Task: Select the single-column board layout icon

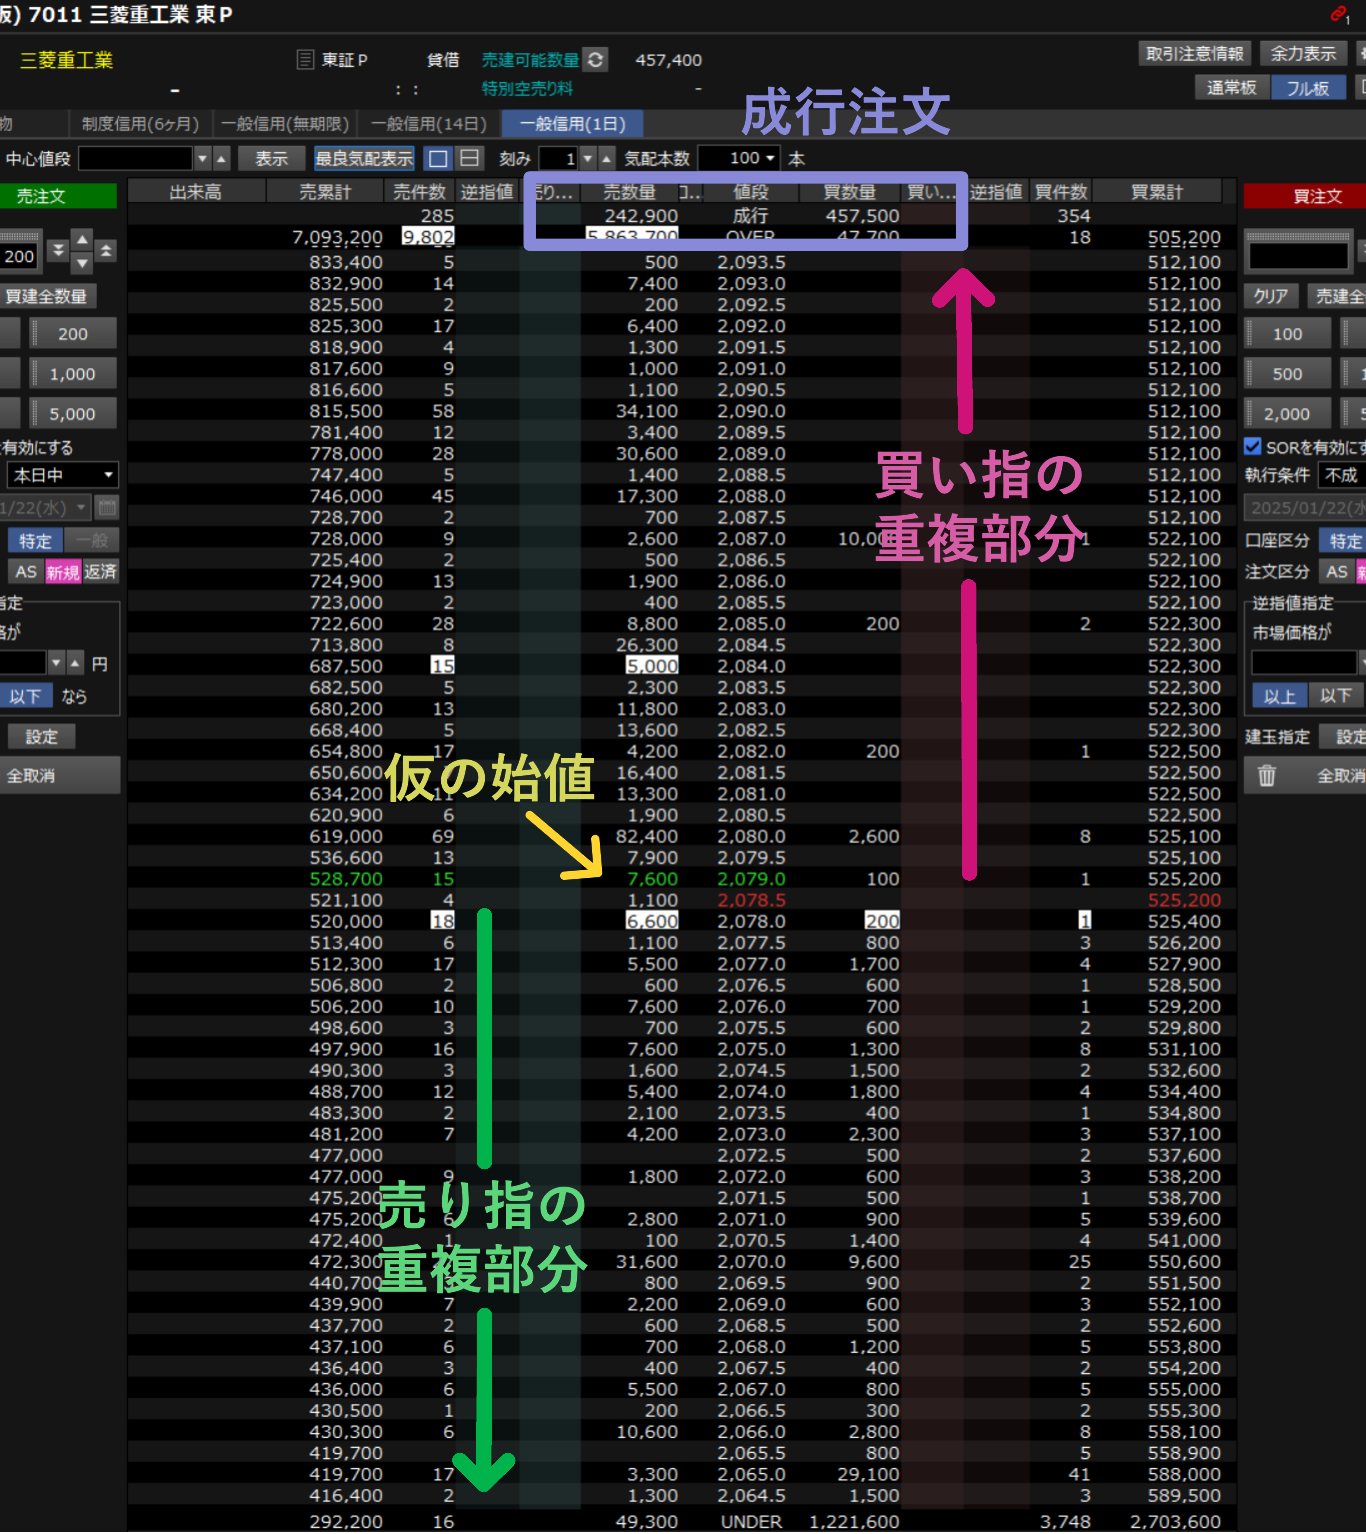Action: (x=437, y=158)
